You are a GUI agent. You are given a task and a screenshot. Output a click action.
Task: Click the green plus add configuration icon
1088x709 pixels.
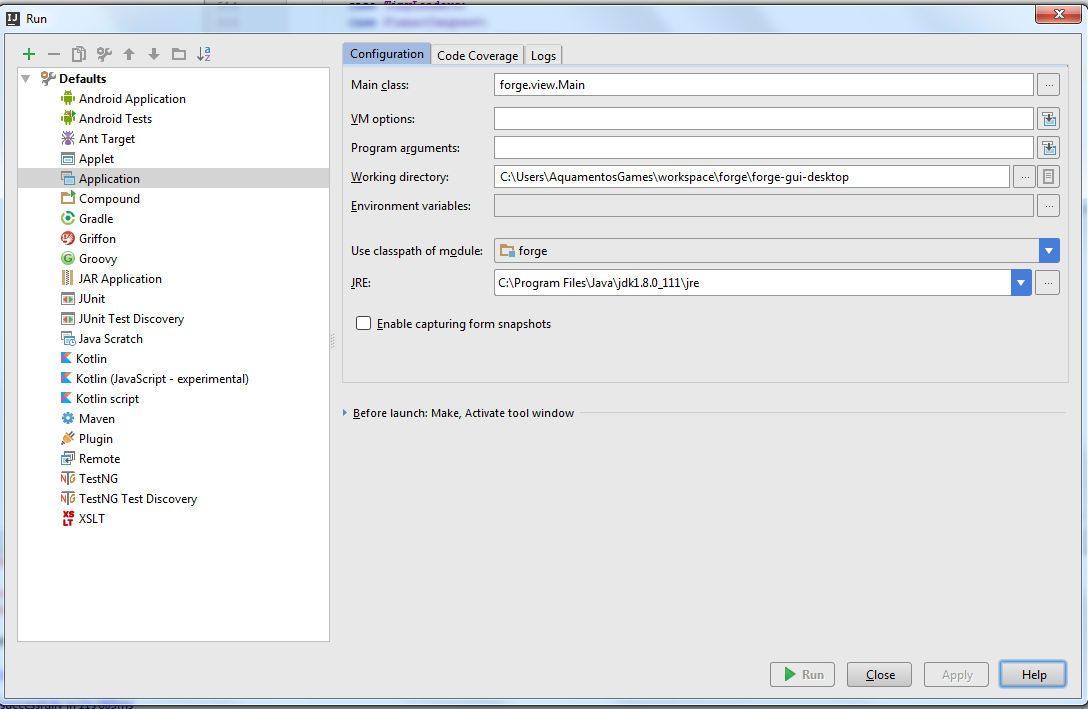click(29, 54)
